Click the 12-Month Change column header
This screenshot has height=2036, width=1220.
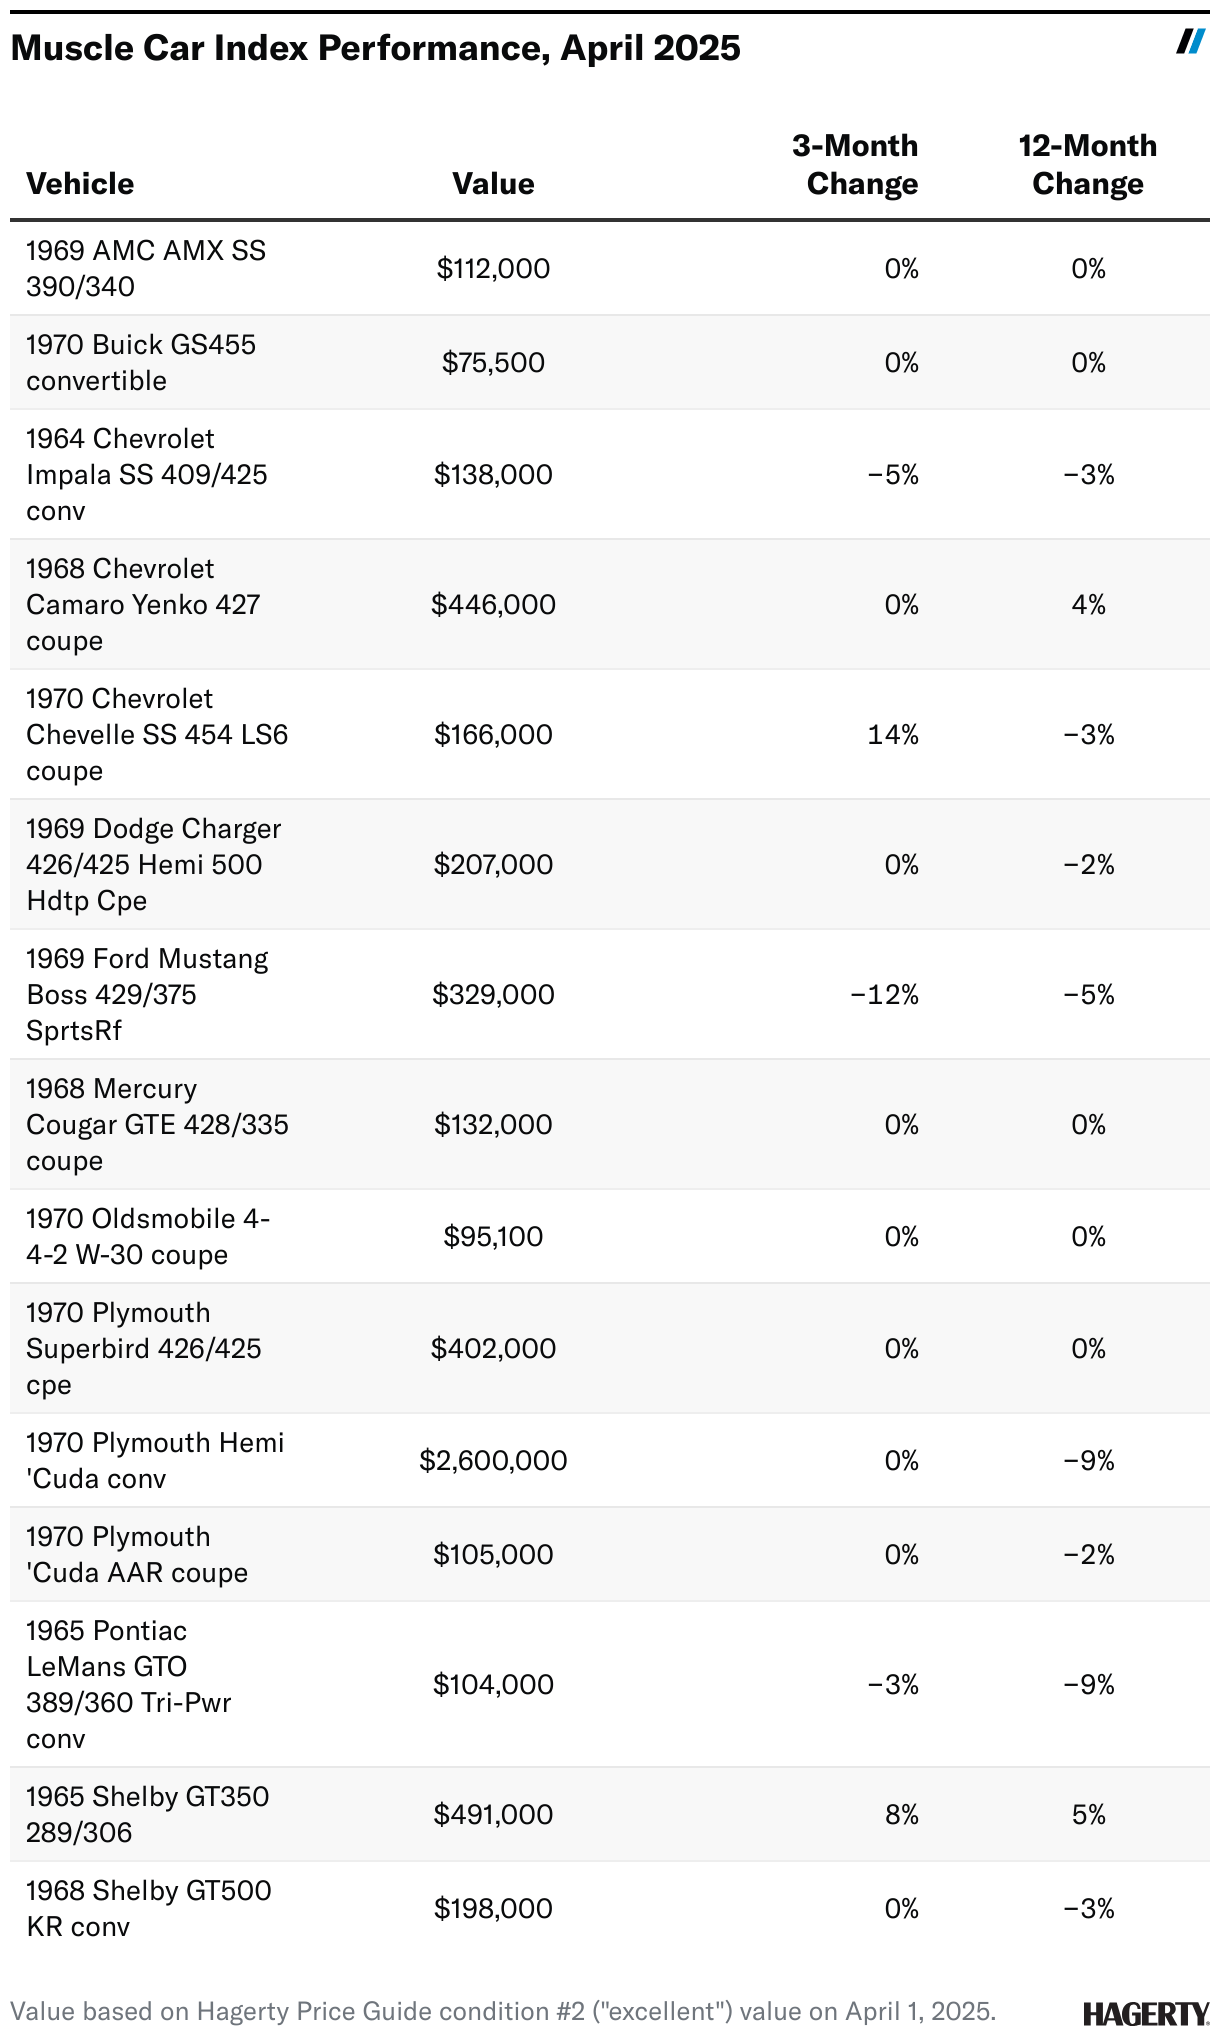[1087, 165]
